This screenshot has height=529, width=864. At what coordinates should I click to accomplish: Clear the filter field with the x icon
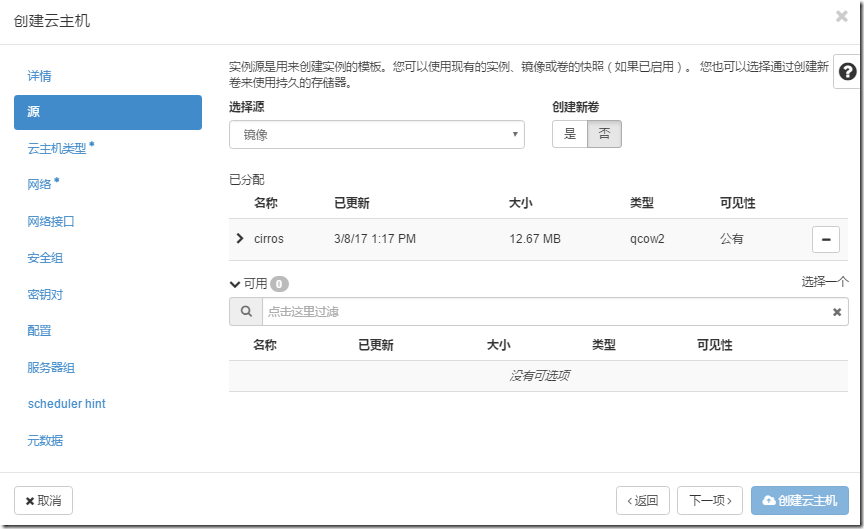point(836,312)
